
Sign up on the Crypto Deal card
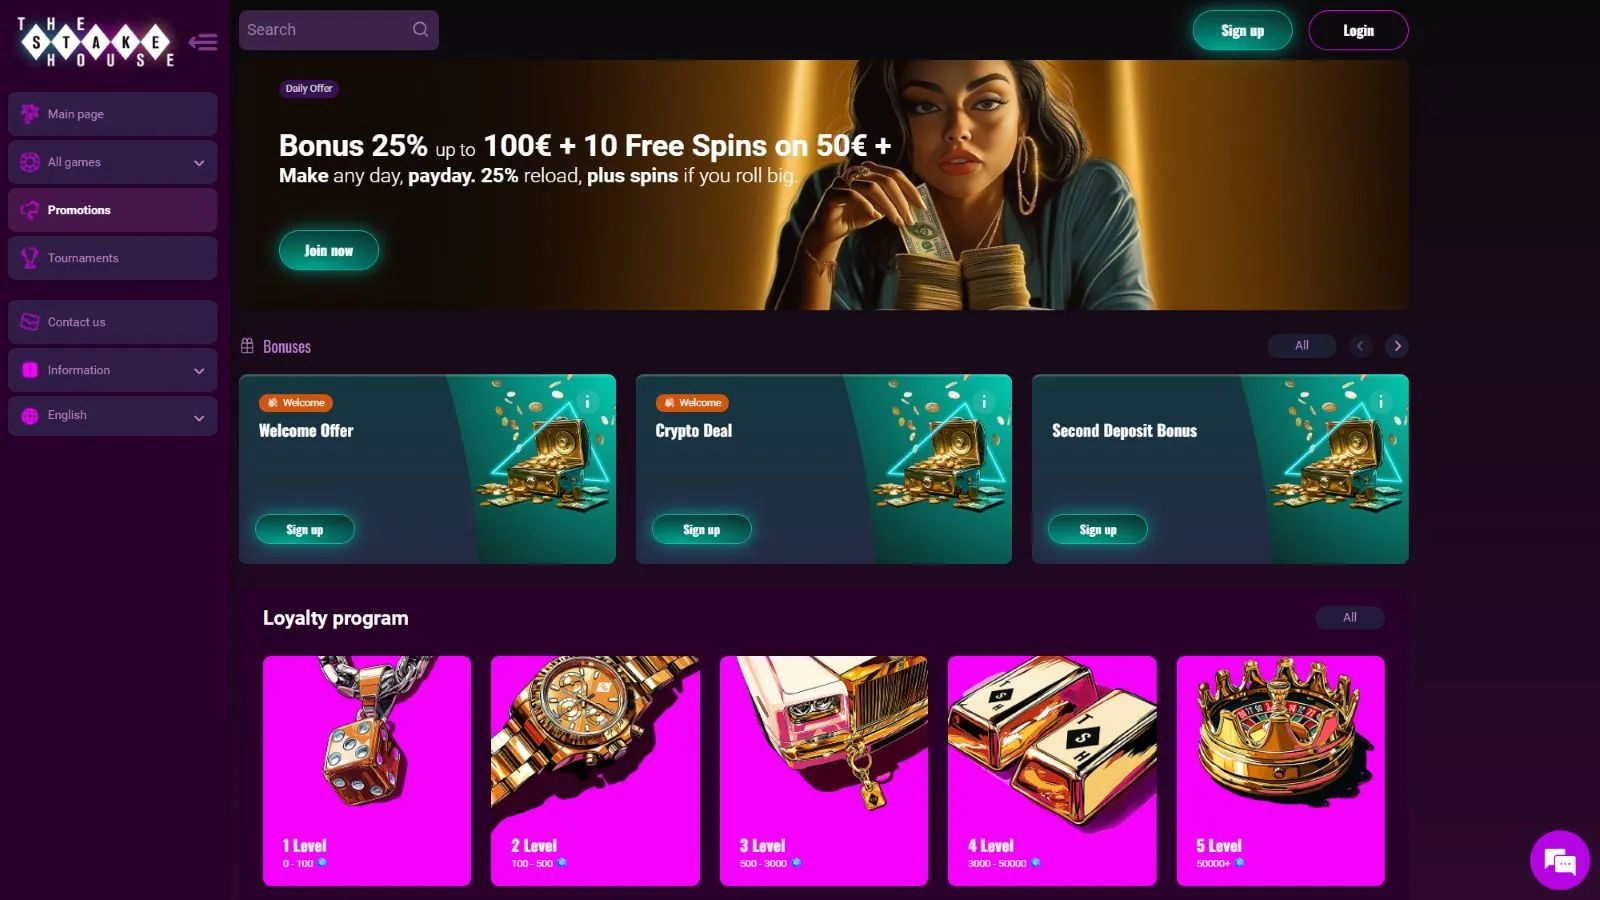coord(701,529)
